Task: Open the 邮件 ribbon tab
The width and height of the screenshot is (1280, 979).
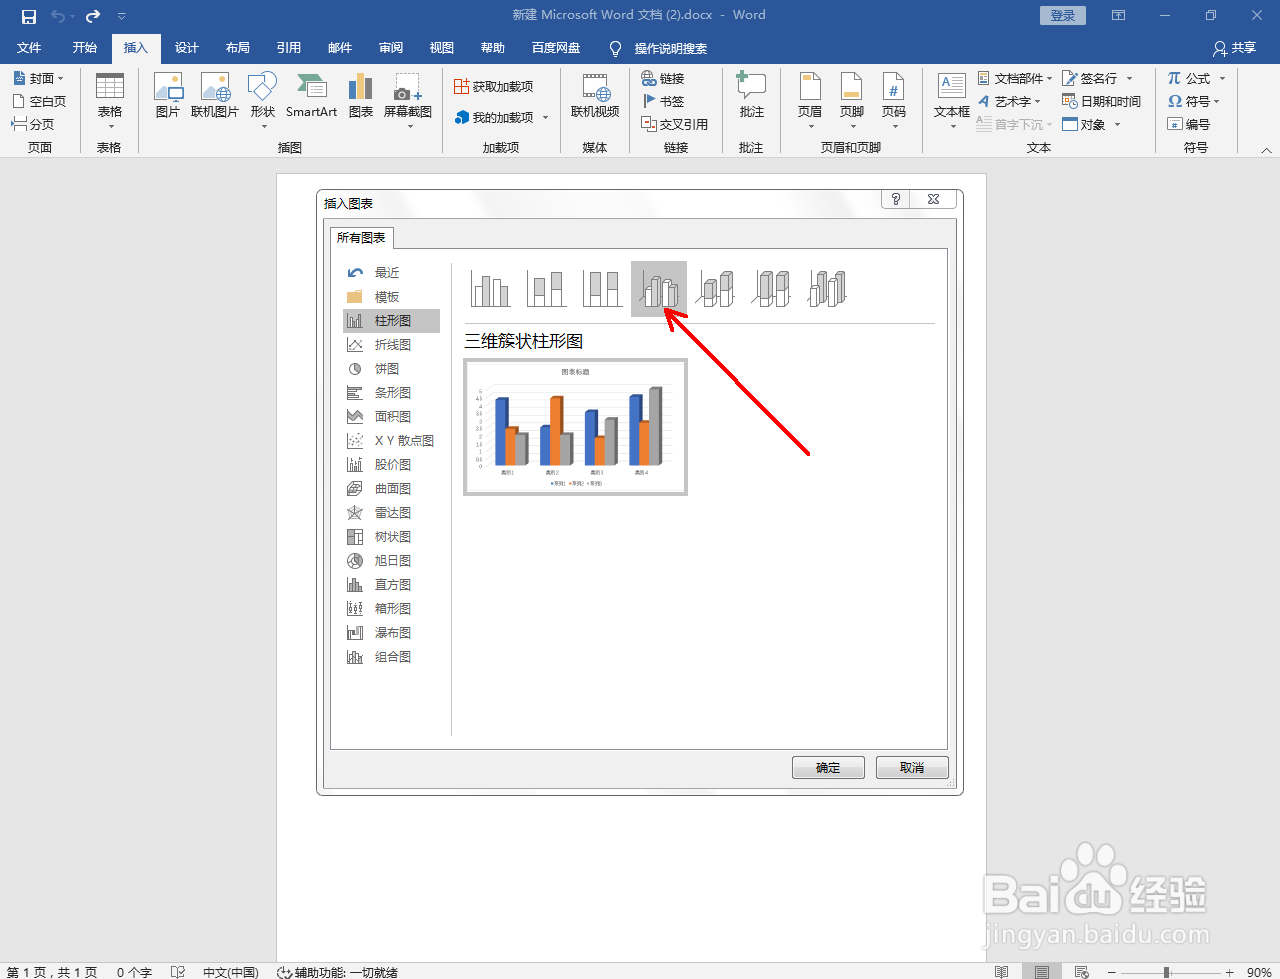Action: pyautogui.click(x=339, y=47)
